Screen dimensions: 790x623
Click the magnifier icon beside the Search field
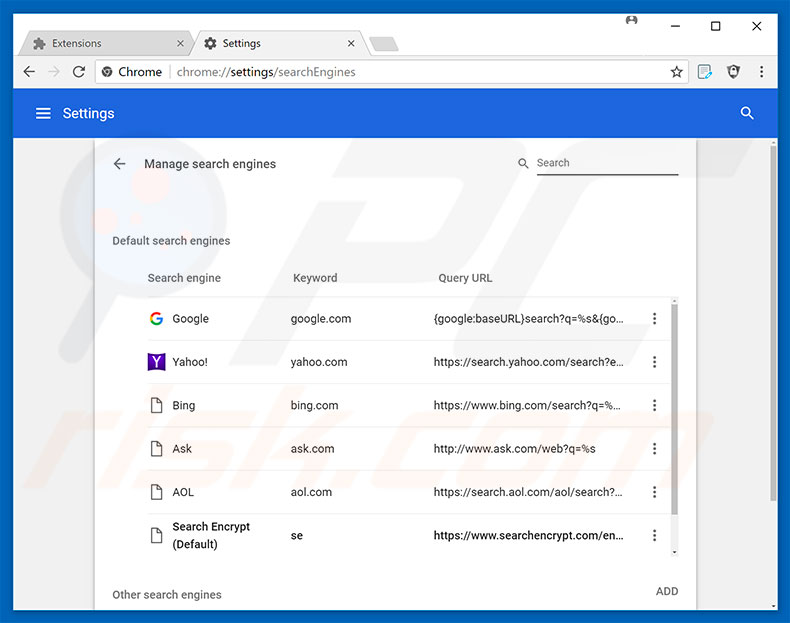(523, 163)
